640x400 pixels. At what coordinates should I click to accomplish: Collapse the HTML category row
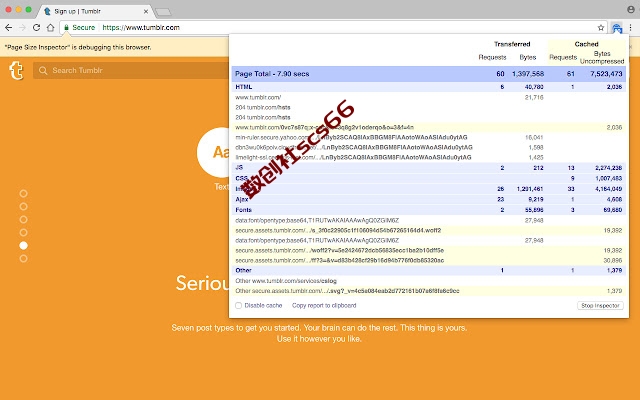tap(429, 87)
